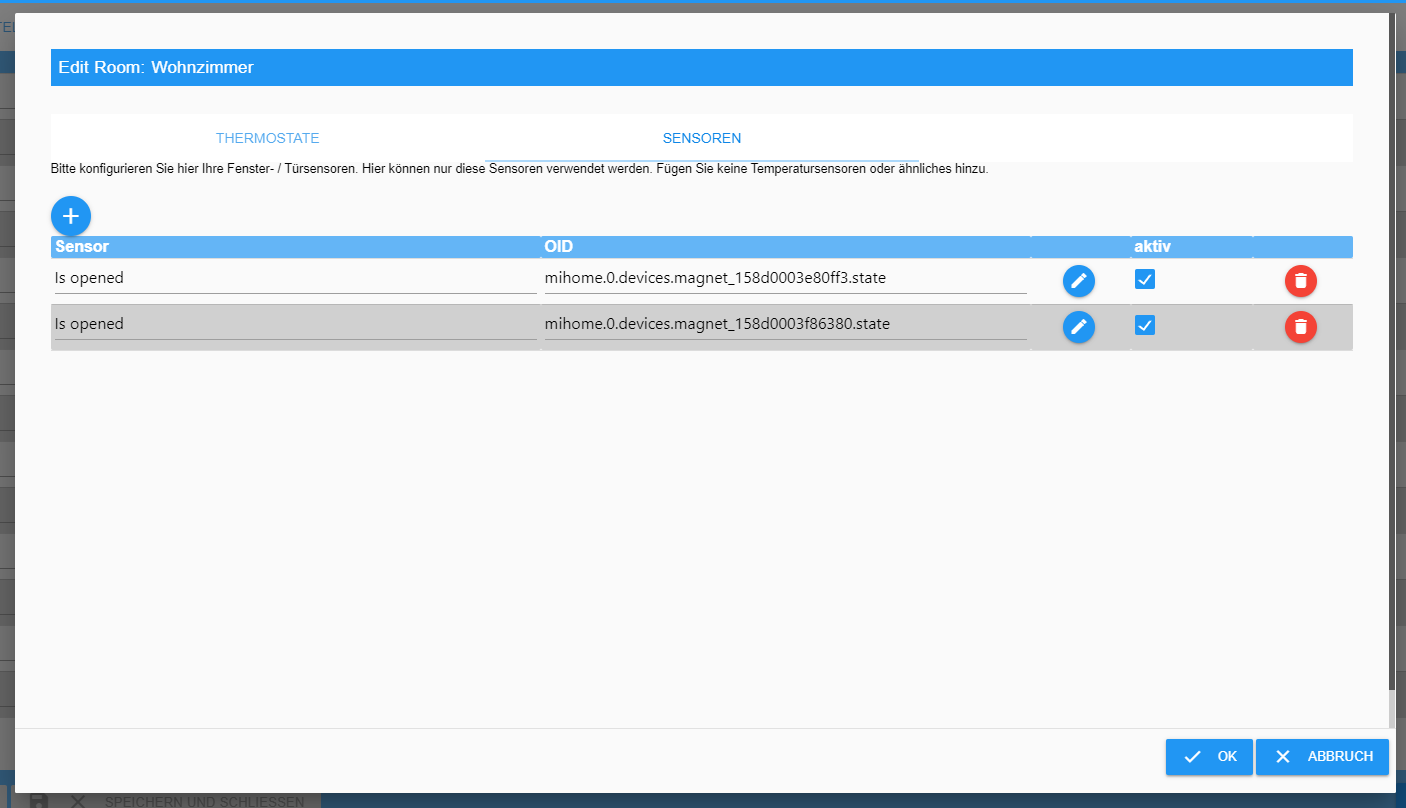Delete sensor magnet_158d0003f86380 with trash icon
Viewport: 1406px width, 808px height.
[x=1301, y=327]
